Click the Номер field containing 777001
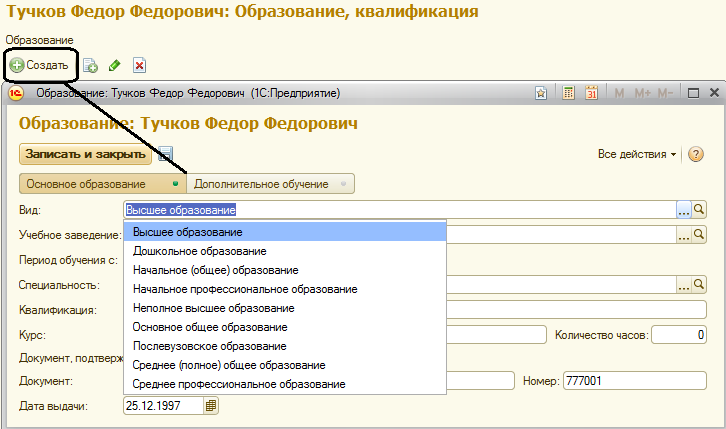The height and width of the screenshot is (429, 726). (635, 381)
